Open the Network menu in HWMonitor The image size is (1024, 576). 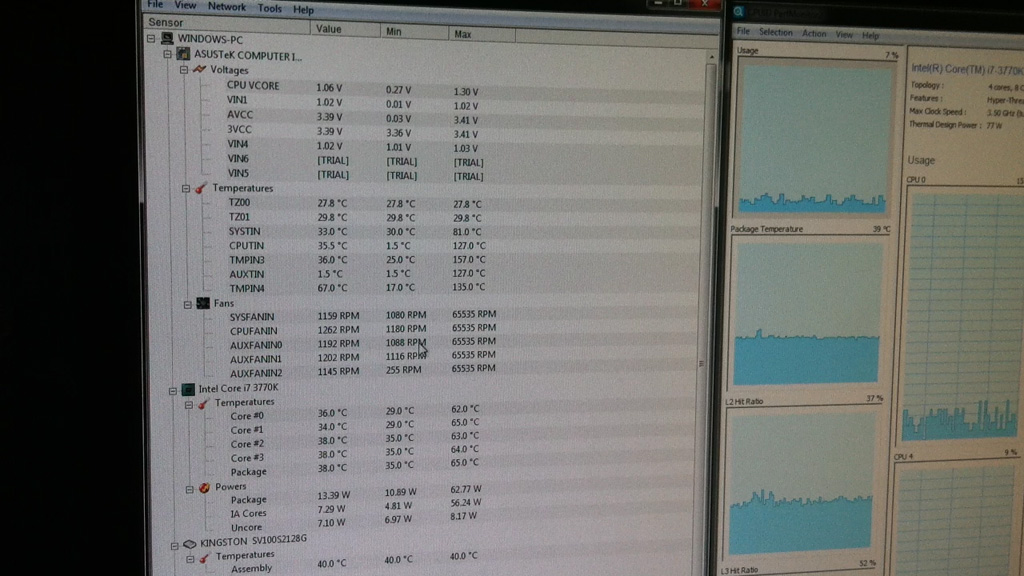click(227, 7)
